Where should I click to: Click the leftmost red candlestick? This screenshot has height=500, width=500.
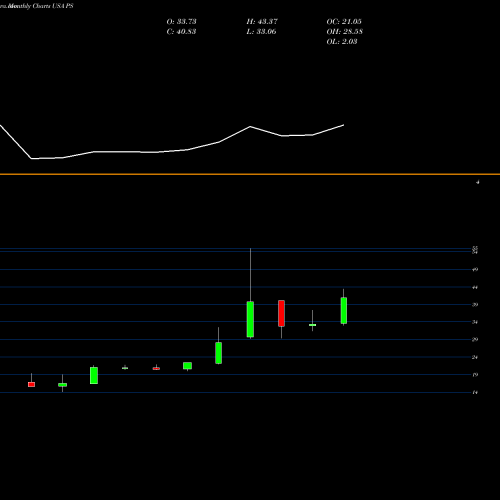coord(31,384)
